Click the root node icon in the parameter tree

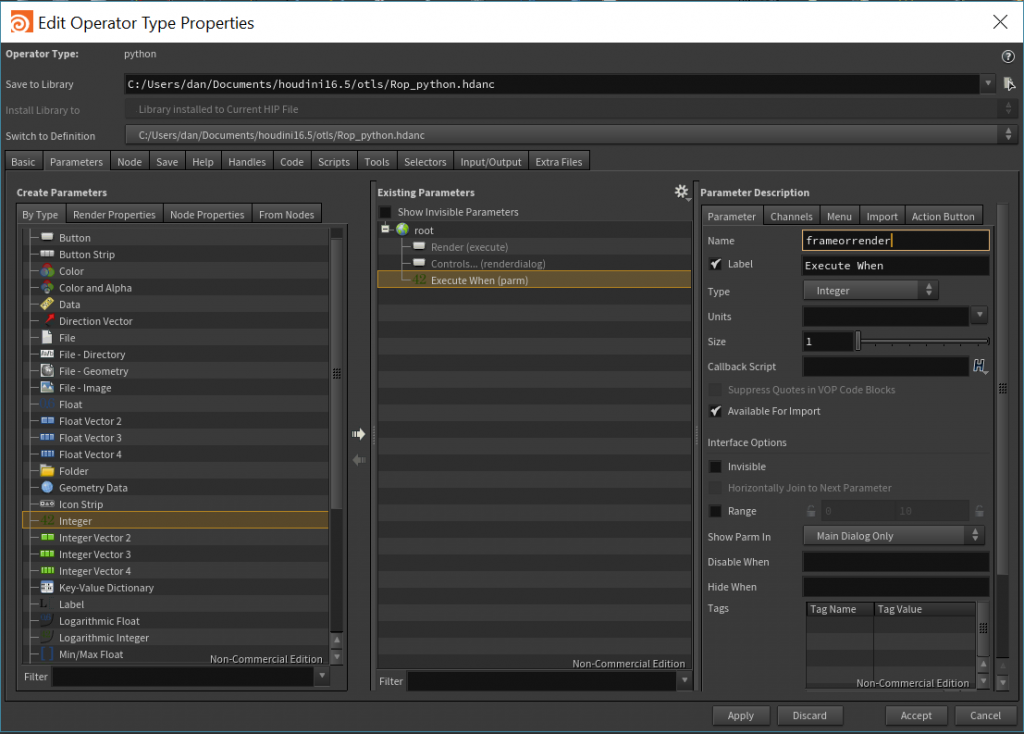click(x=401, y=229)
